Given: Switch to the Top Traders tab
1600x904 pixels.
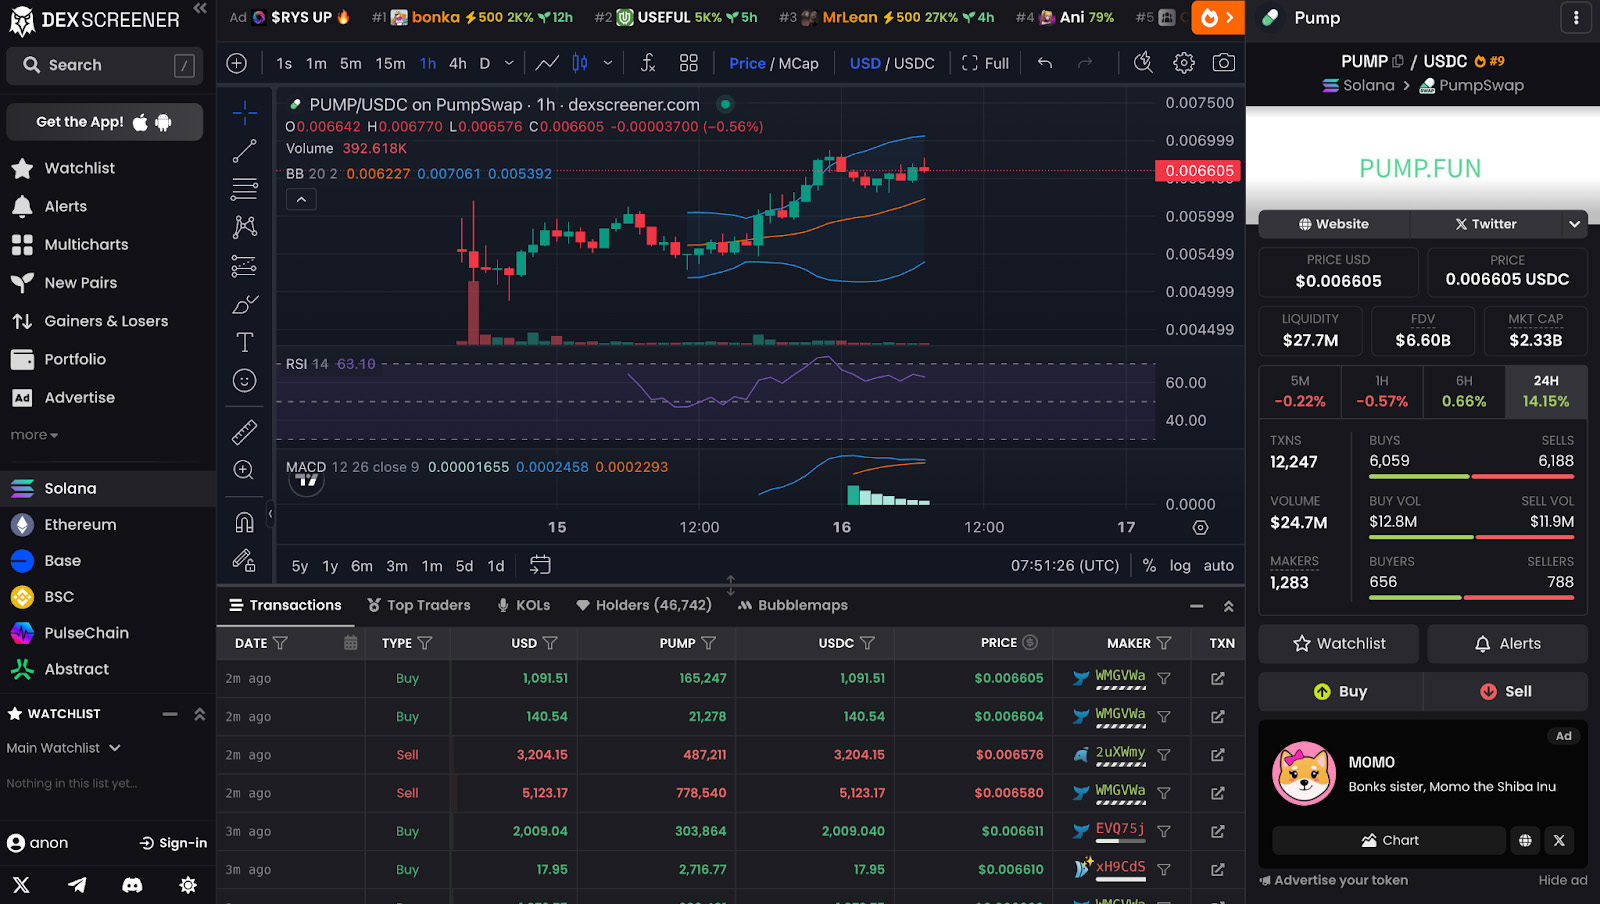Looking at the screenshot, I should click(x=418, y=605).
